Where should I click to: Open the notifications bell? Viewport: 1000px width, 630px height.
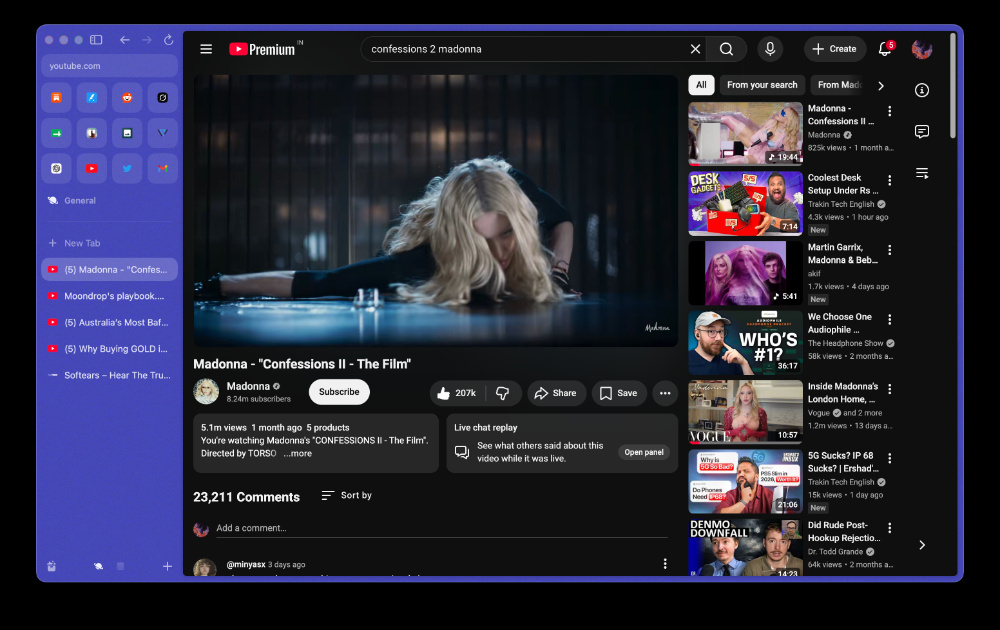point(885,49)
